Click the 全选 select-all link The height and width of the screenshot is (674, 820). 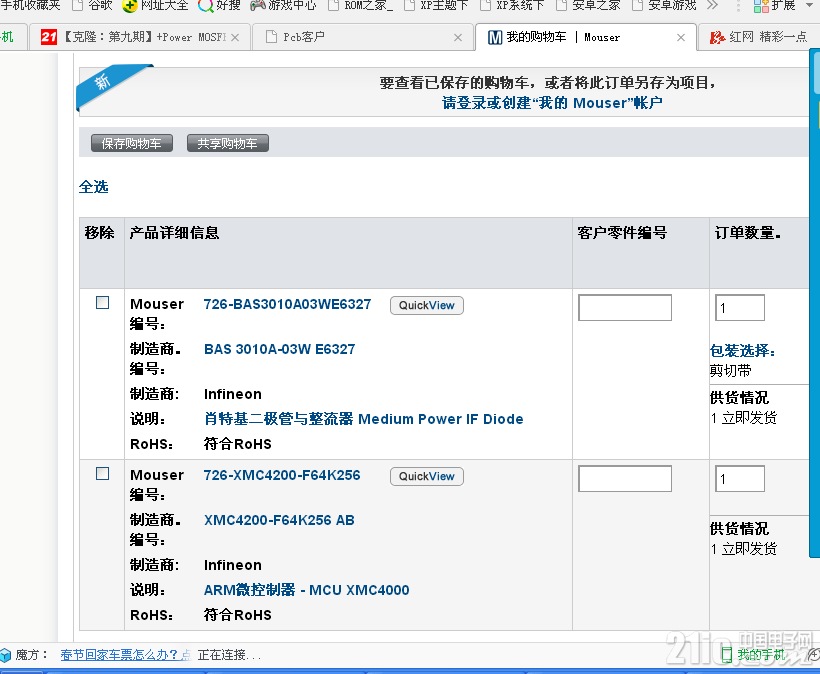pos(94,187)
